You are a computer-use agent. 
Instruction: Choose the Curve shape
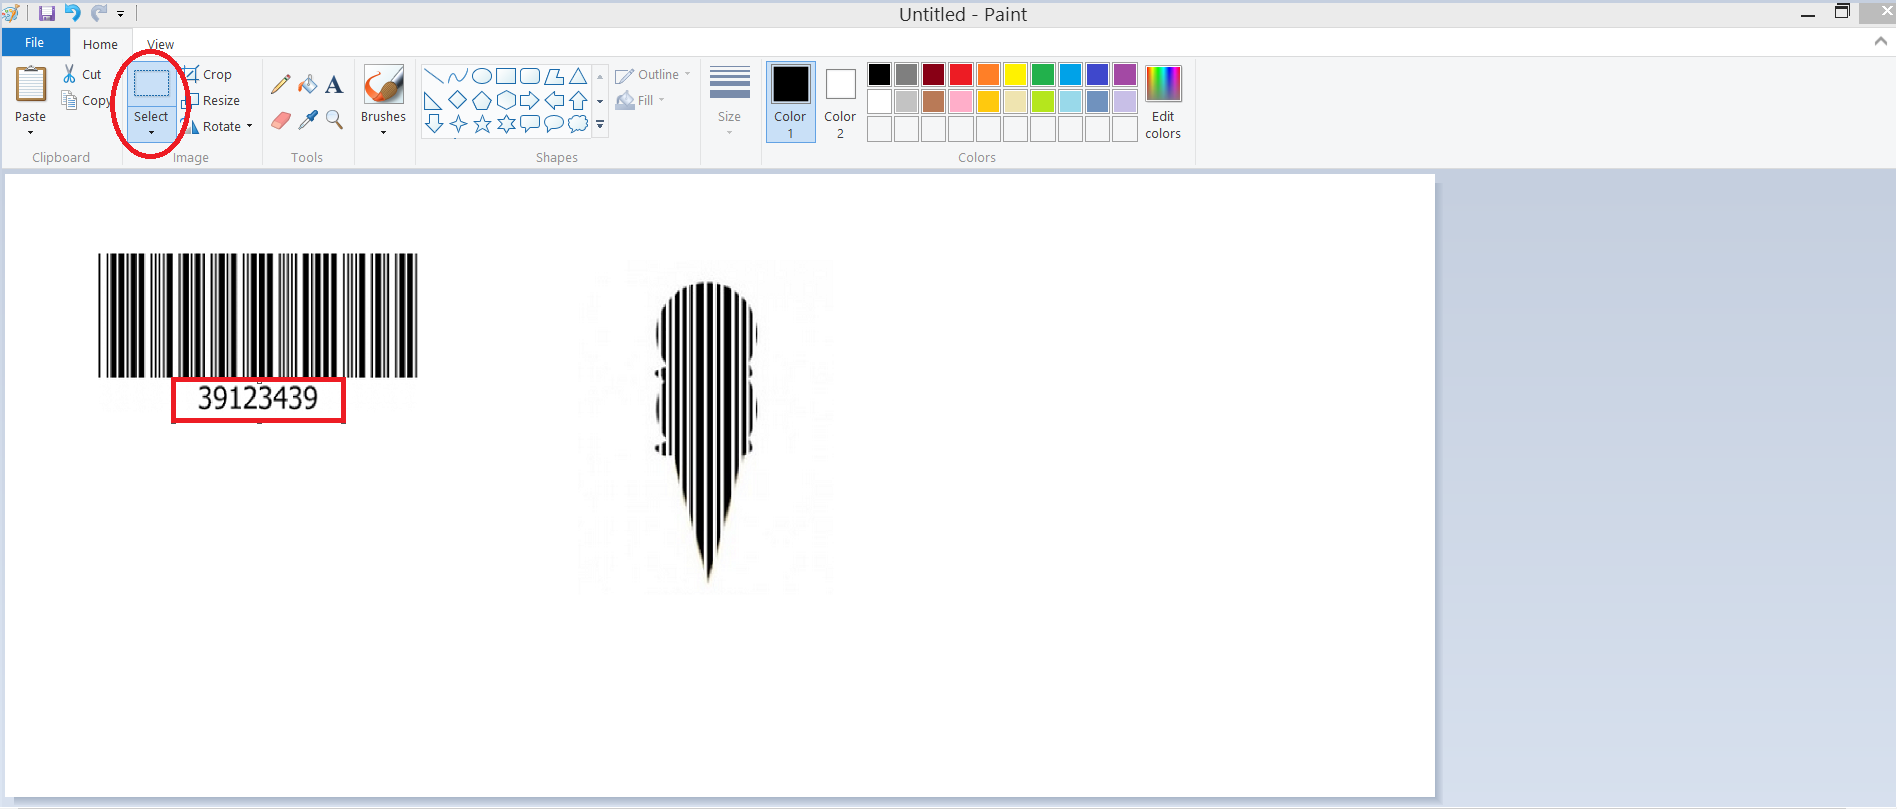(x=457, y=76)
